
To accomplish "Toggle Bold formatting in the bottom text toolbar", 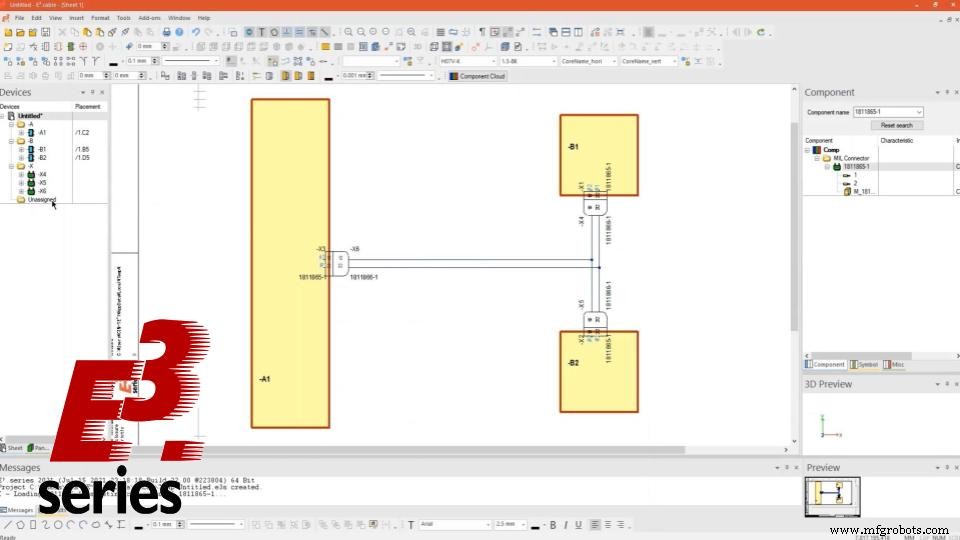I will point(551,525).
